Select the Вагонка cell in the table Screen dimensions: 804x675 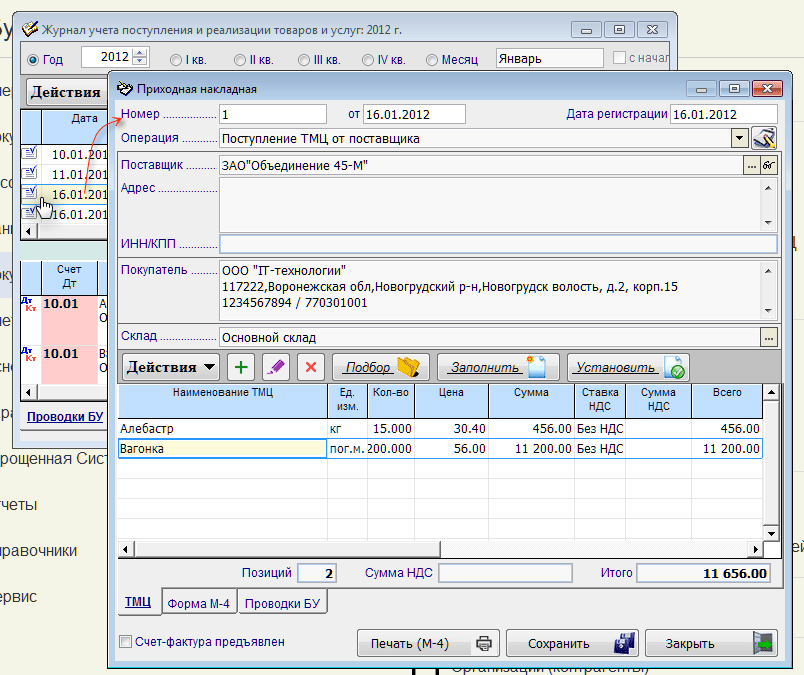click(222, 448)
